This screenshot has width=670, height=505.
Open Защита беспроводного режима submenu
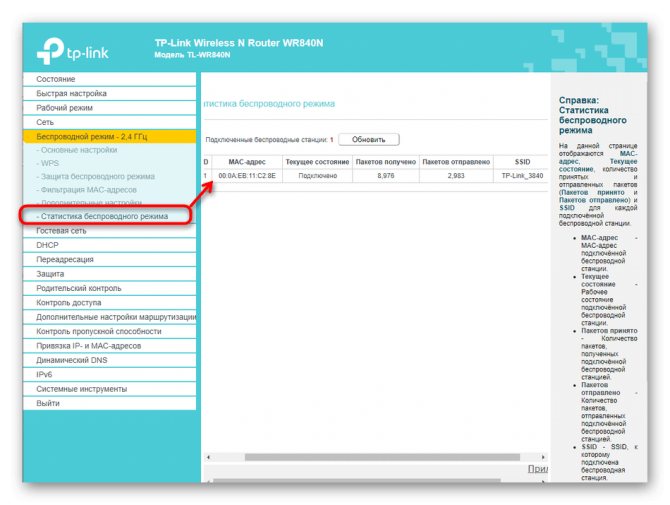tap(95, 176)
